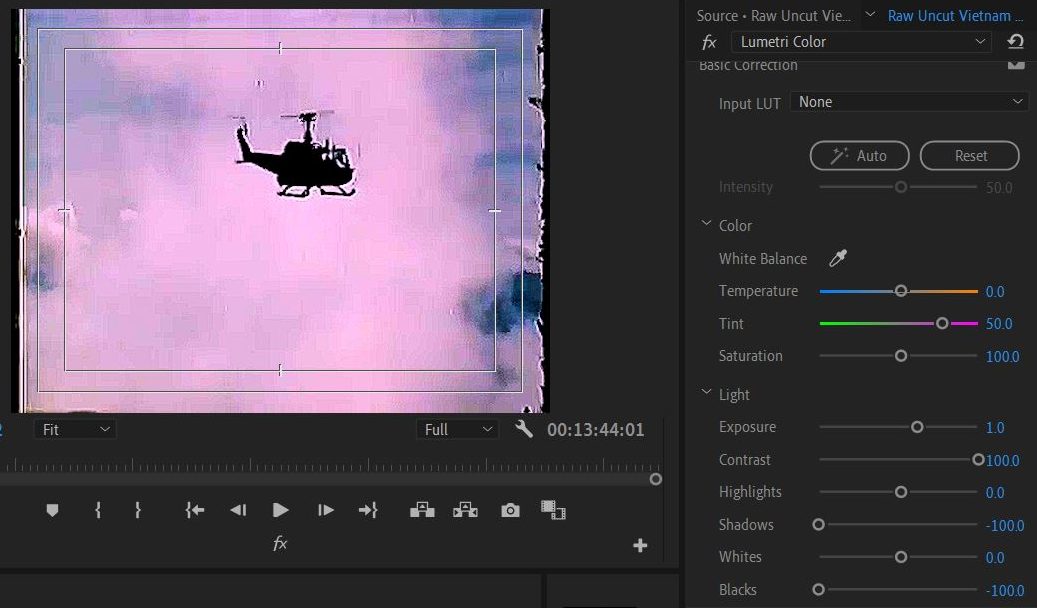Viewport: 1037px width, 608px height.
Task: Click the Exposure value 1.0
Action: point(995,428)
